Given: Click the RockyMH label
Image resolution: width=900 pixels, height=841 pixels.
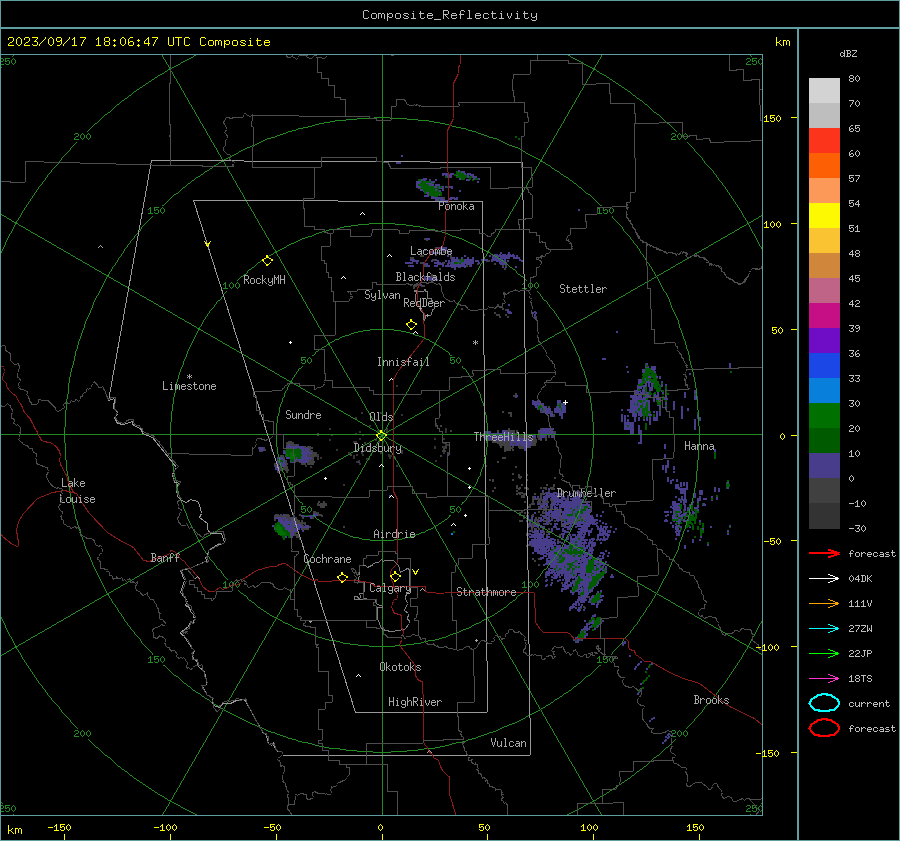Looking at the screenshot, I should click(264, 280).
